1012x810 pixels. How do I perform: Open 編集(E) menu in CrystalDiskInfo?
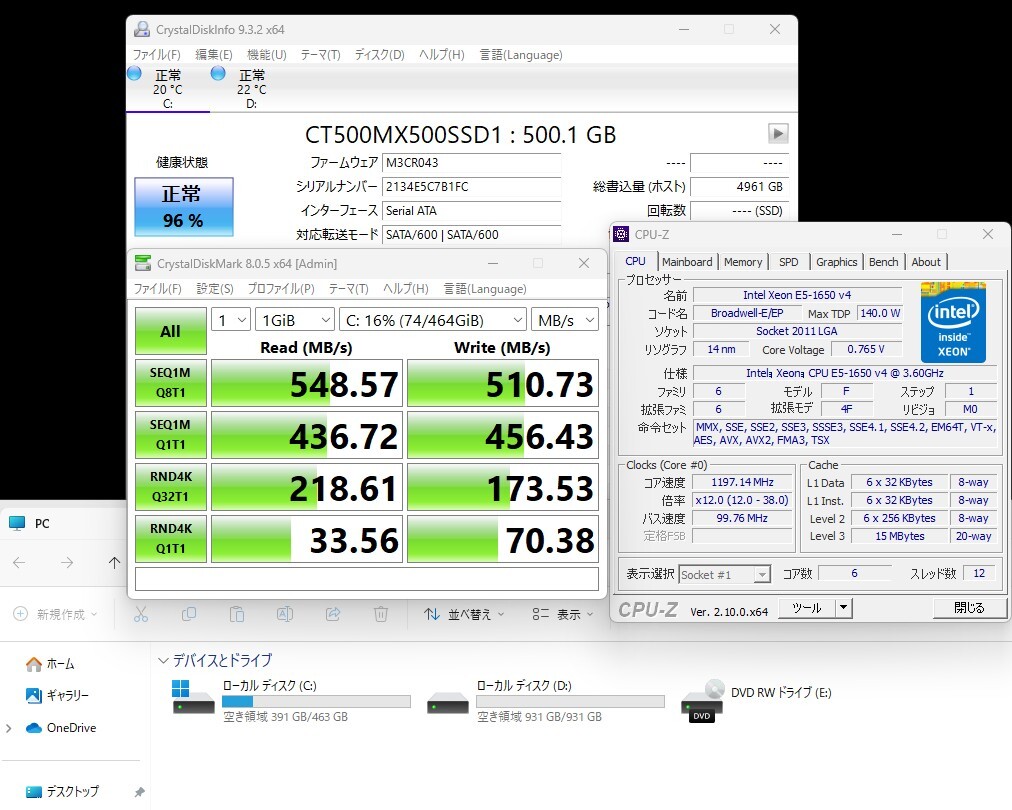pyautogui.click(x=214, y=55)
